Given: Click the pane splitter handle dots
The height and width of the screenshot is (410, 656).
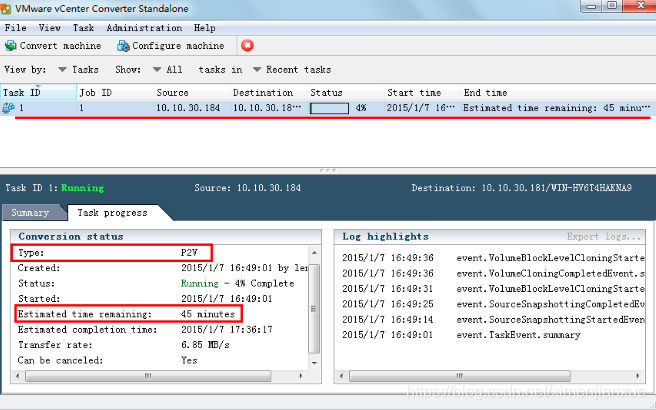Looking at the screenshot, I should (328, 170).
